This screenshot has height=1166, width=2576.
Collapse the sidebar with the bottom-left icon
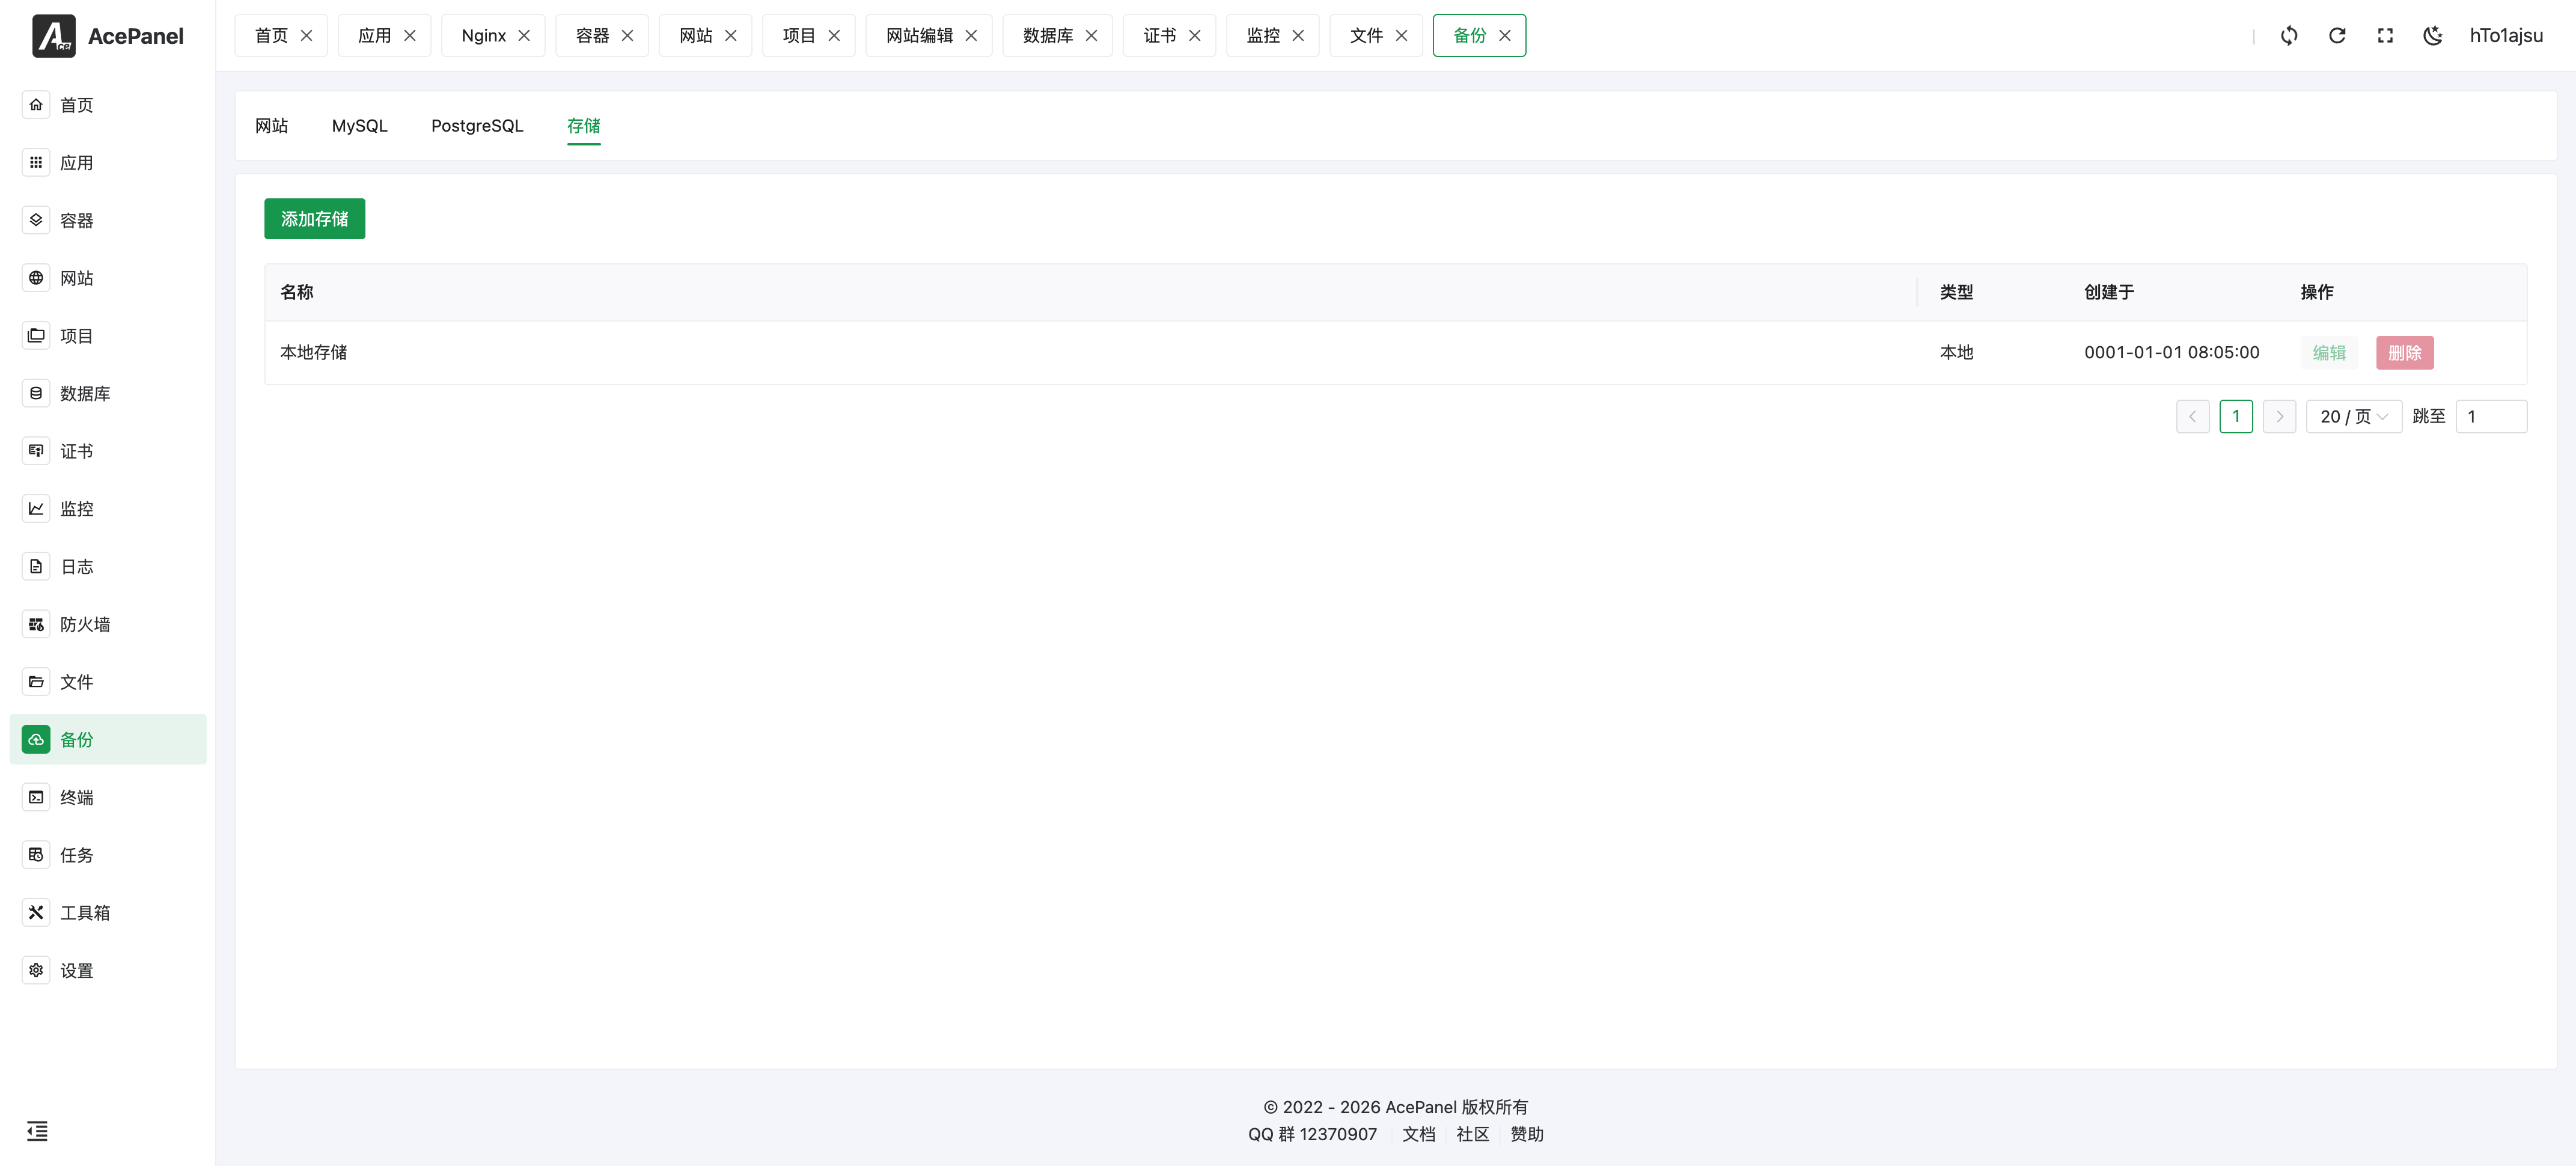(37, 1131)
